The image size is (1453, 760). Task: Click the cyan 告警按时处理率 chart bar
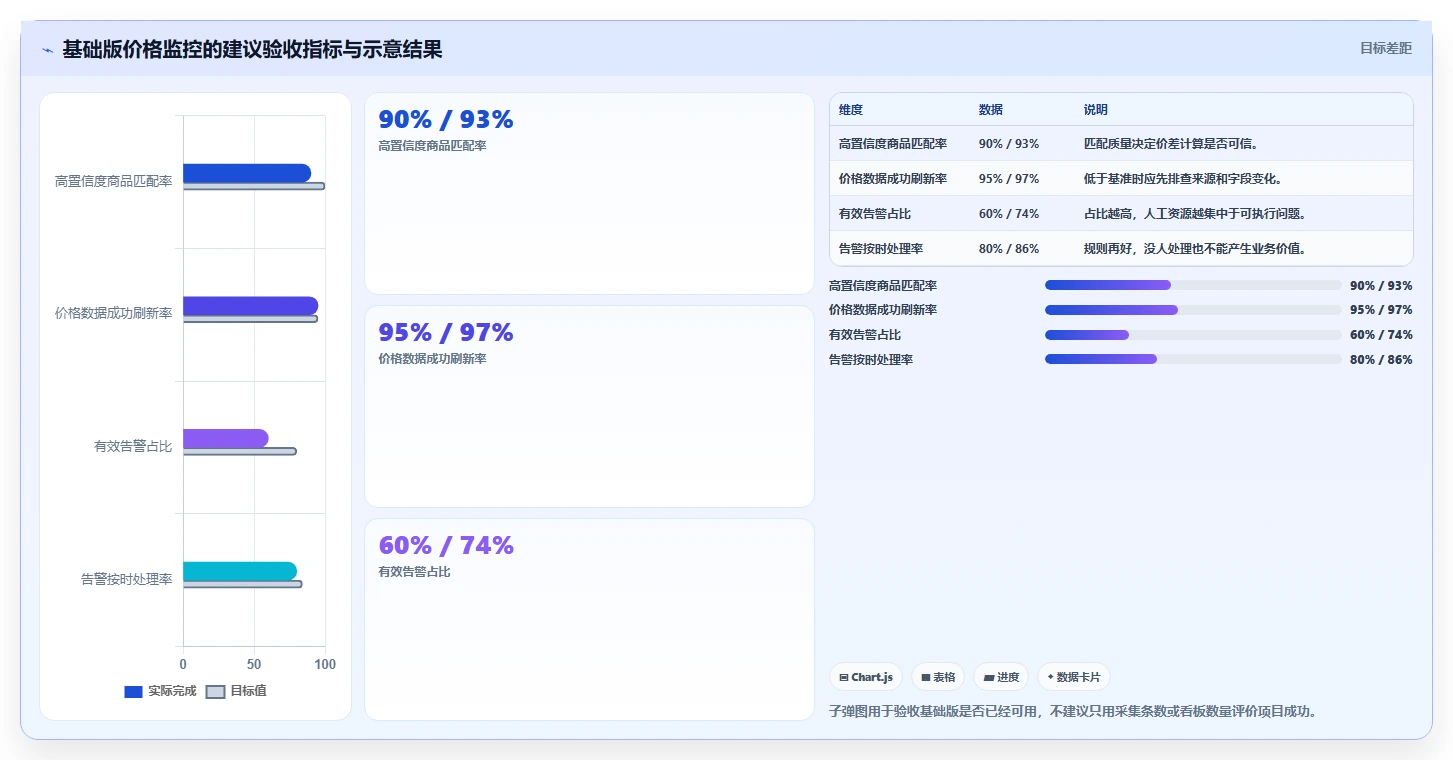(240, 572)
